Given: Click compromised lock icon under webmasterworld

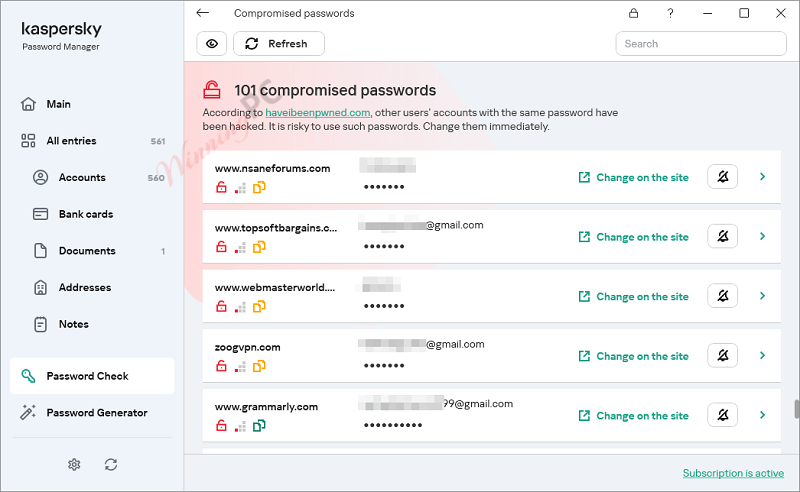Looking at the screenshot, I should [221, 307].
